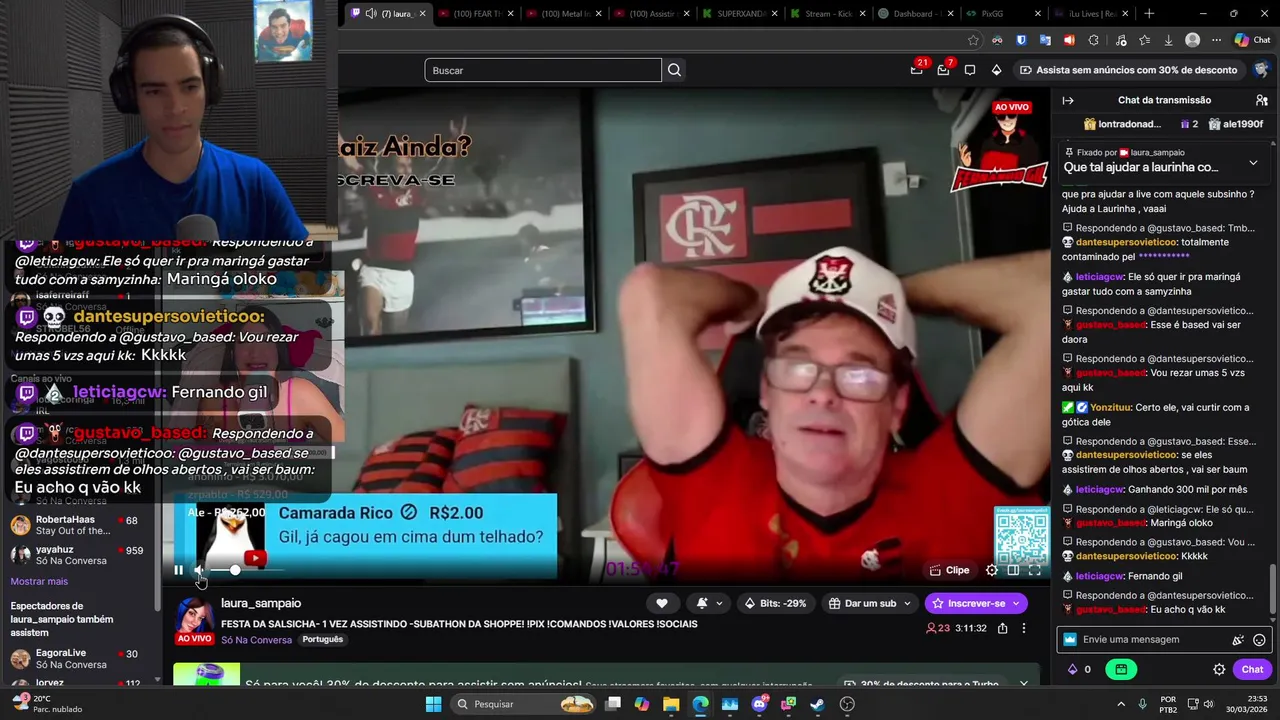
Task: Open the Get Bits diamond icon in the top bar
Action: (x=996, y=70)
